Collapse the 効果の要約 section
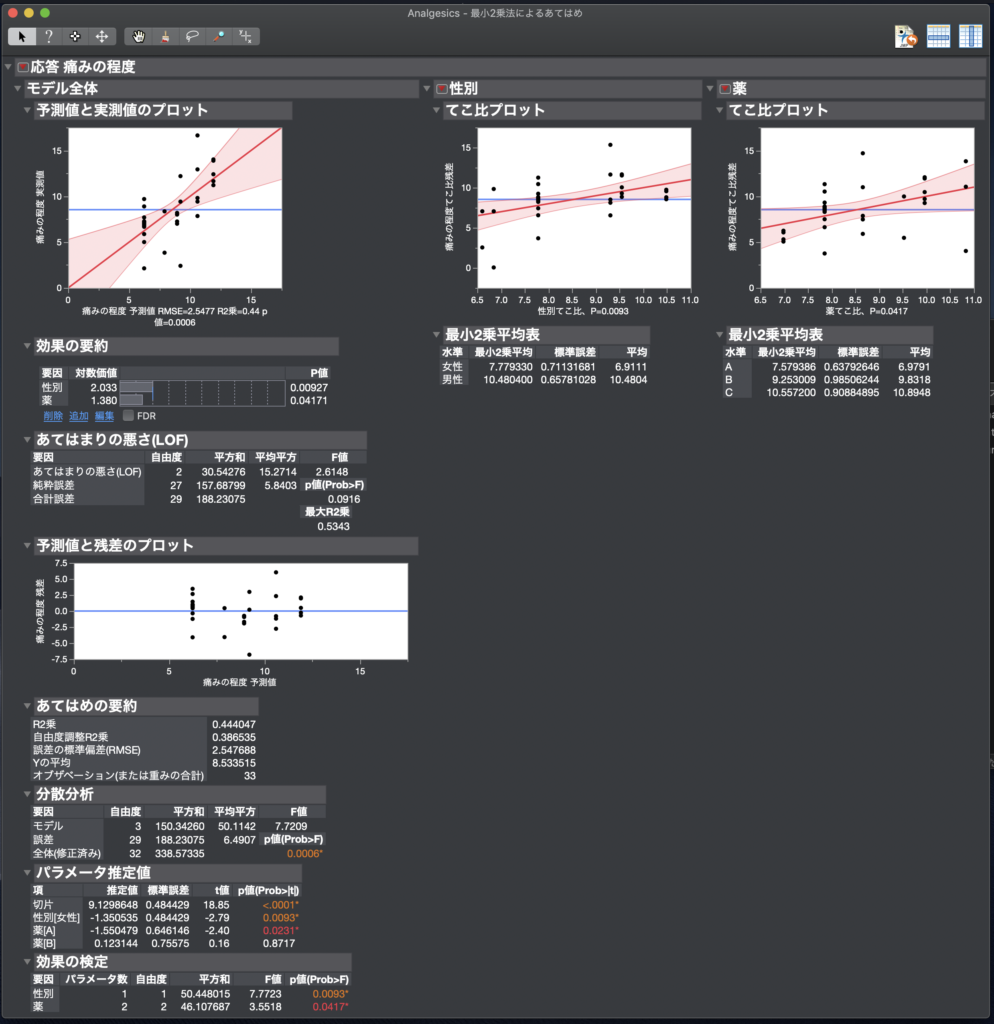 pos(28,346)
